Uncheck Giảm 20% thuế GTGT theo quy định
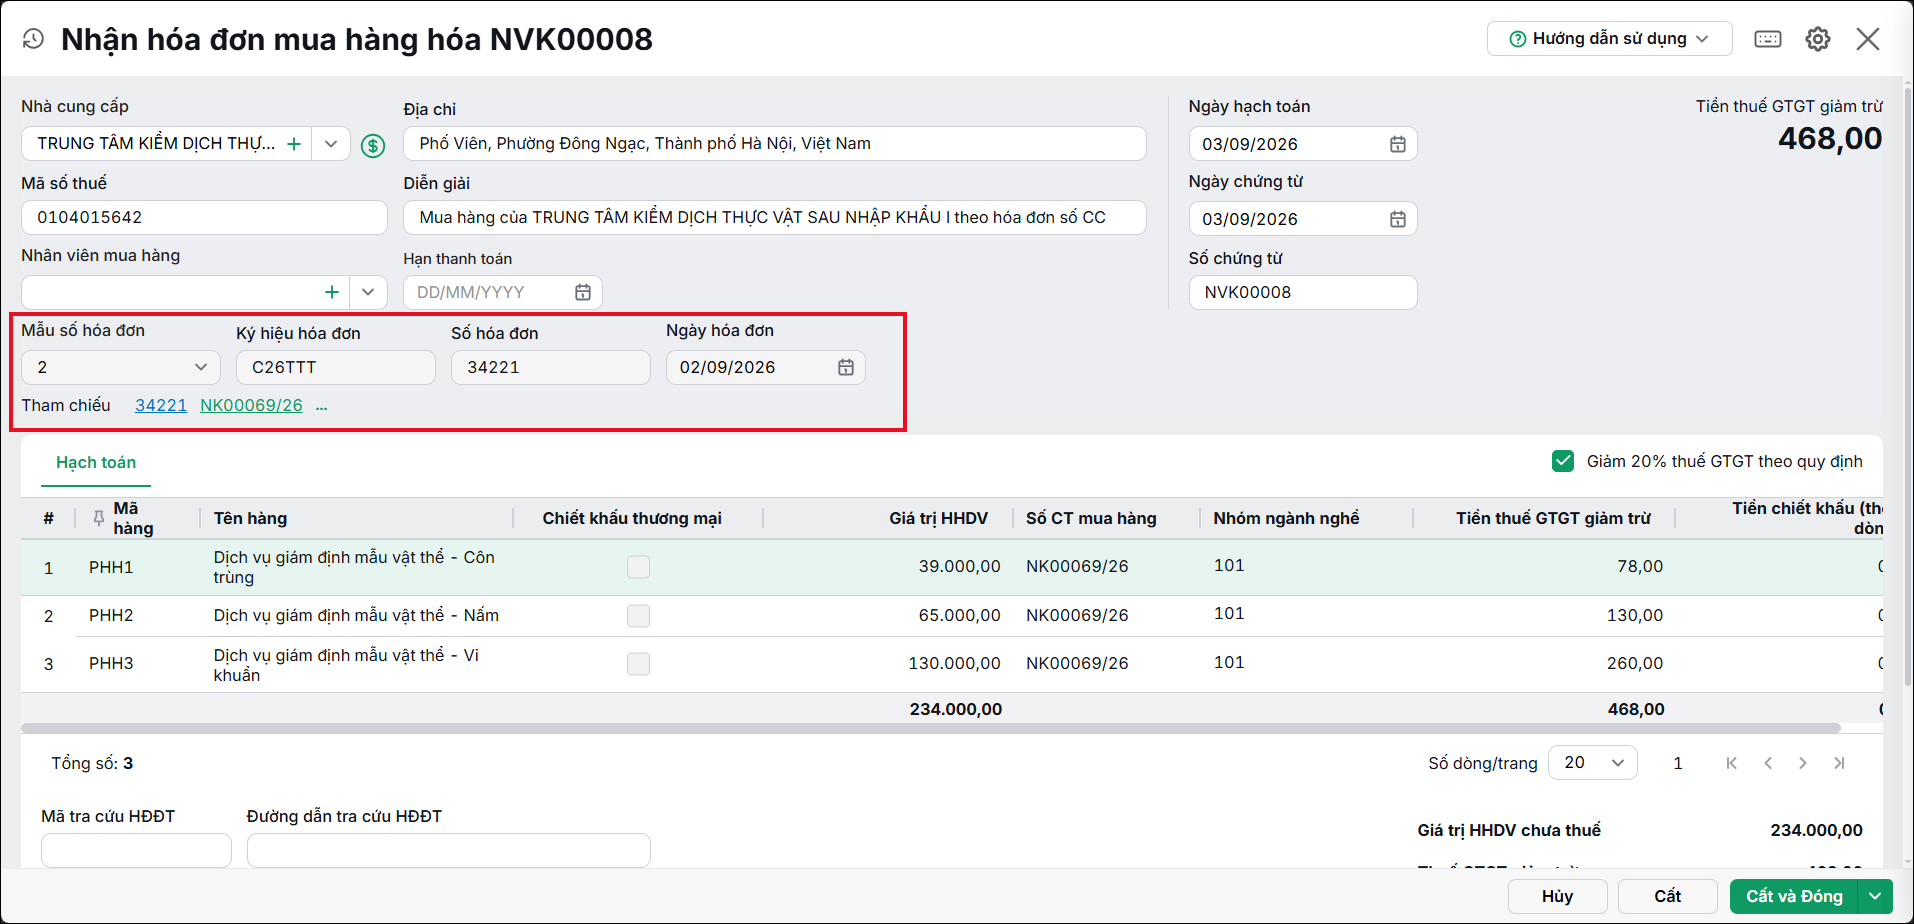Viewport: 1914px width, 924px height. point(1562,461)
